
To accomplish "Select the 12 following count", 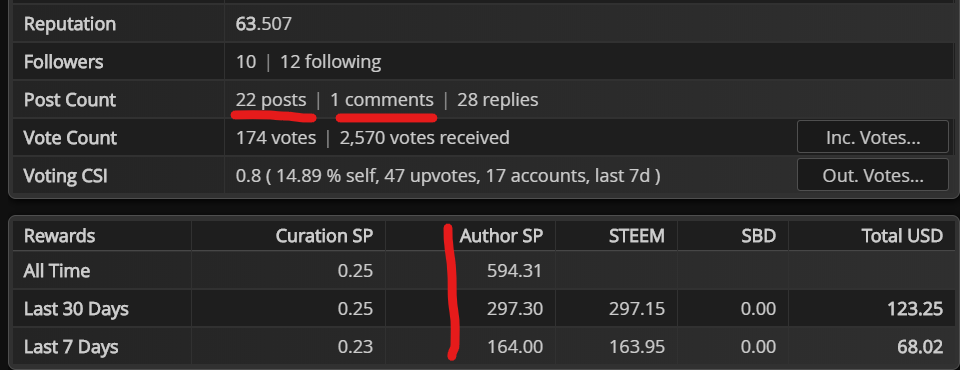I will 331,62.
